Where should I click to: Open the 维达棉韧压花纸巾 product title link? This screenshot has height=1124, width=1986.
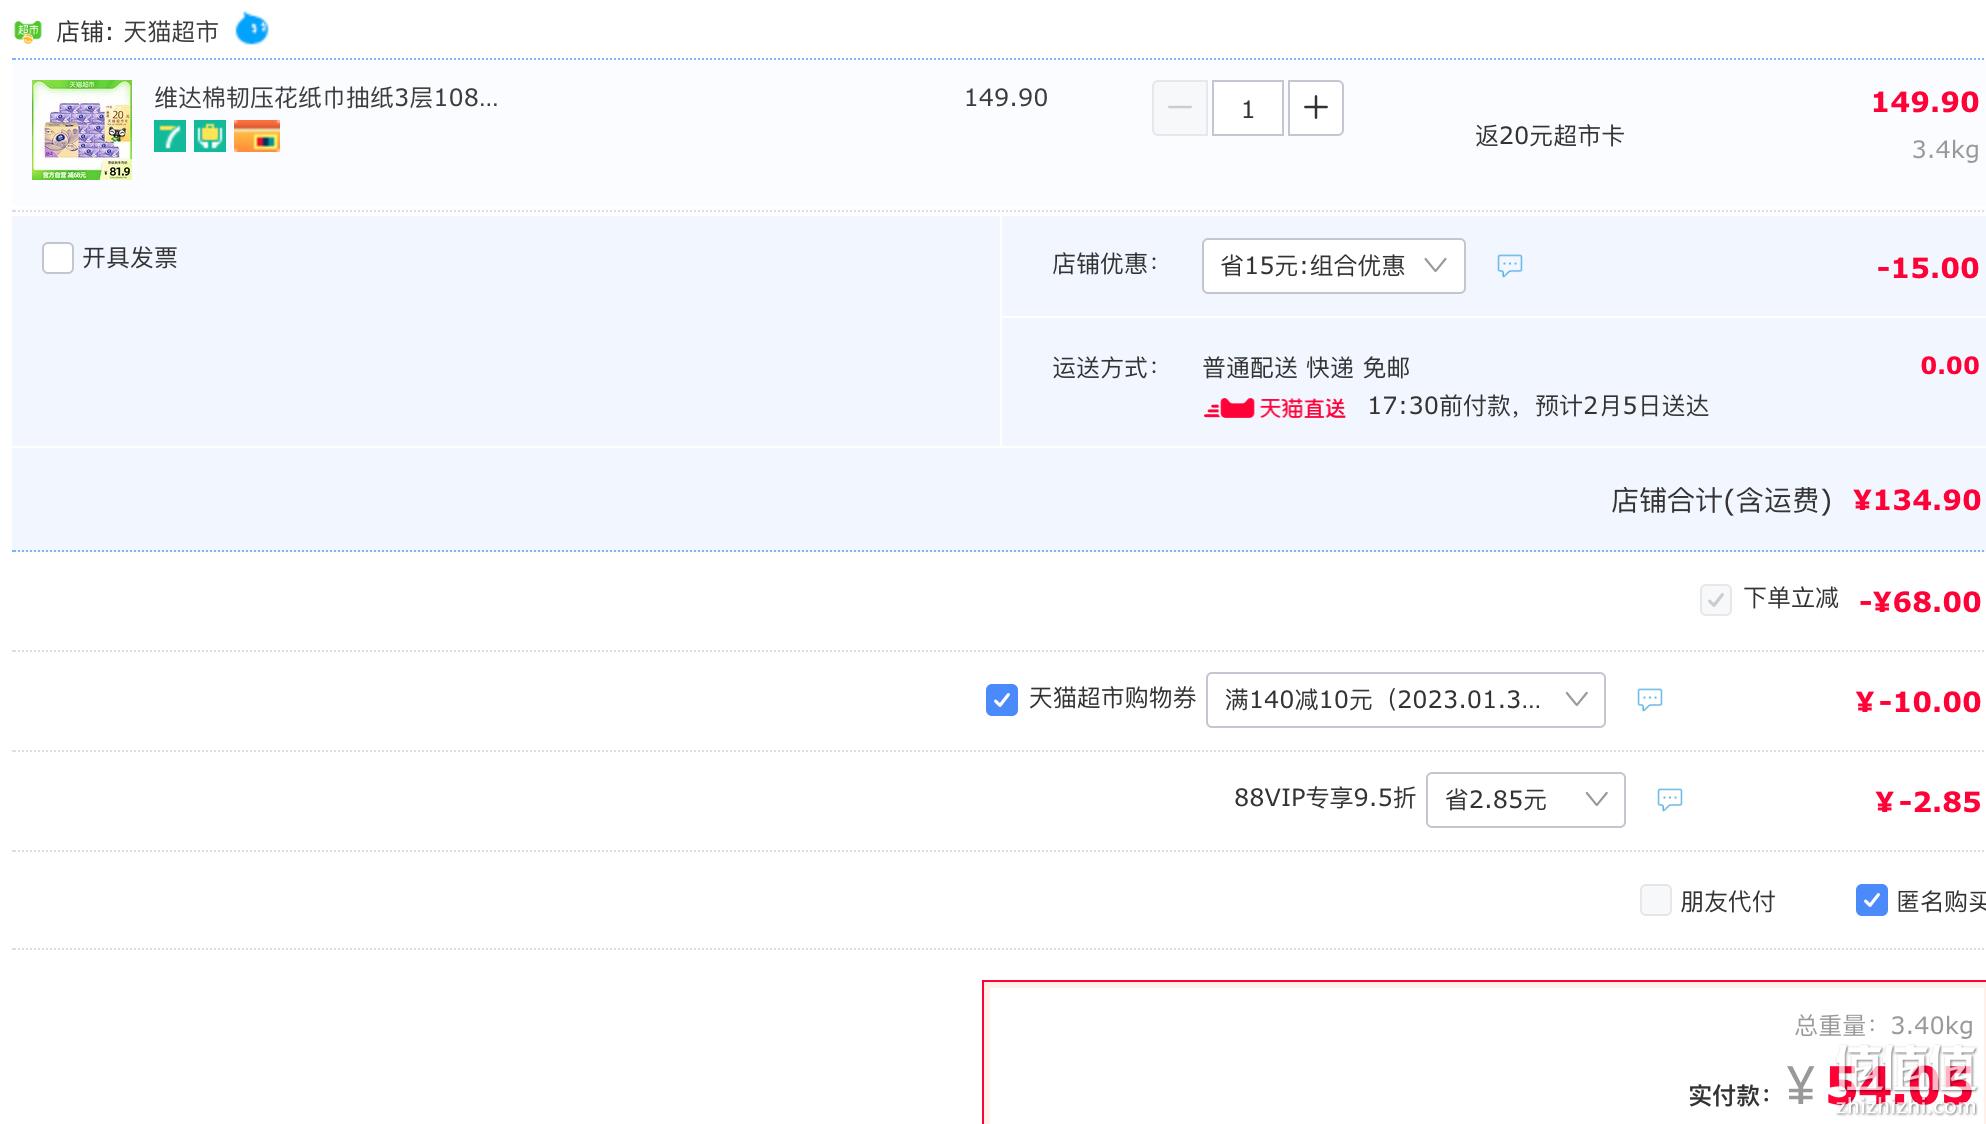click(x=326, y=98)
